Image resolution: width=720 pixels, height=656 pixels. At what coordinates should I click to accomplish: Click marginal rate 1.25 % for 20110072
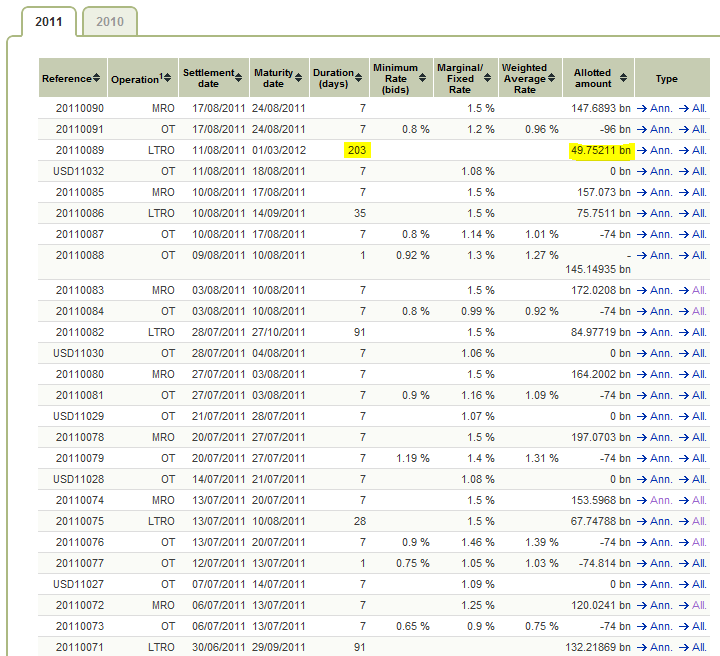pos(478,606)
